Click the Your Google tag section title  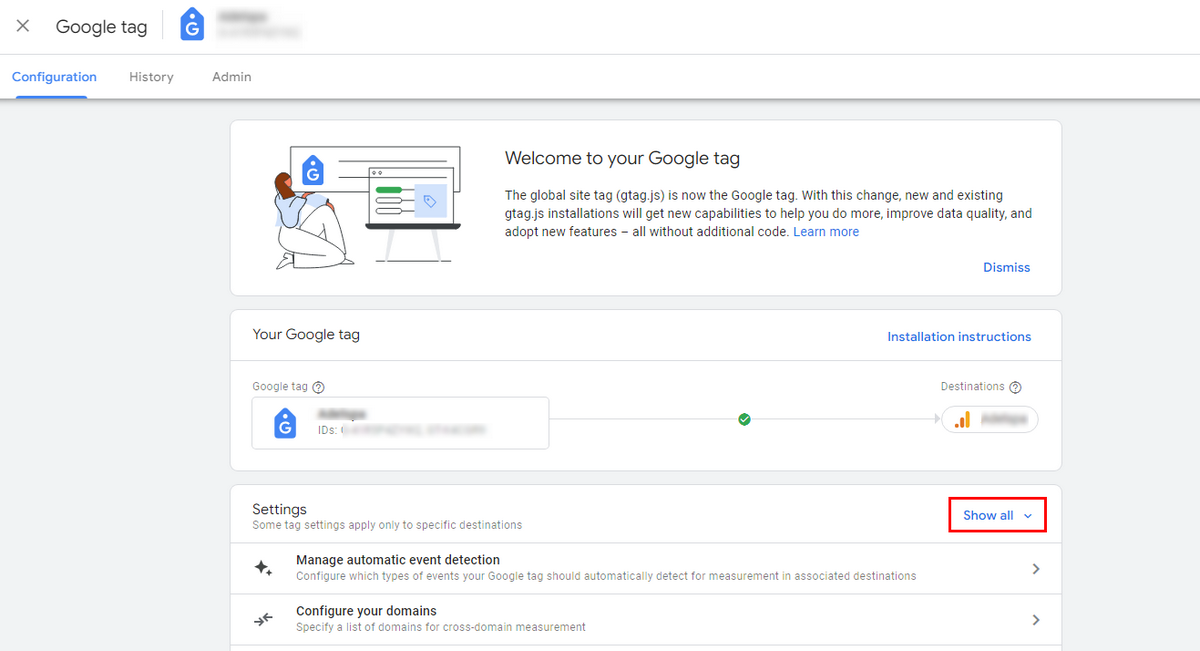(x=306, y=335)
